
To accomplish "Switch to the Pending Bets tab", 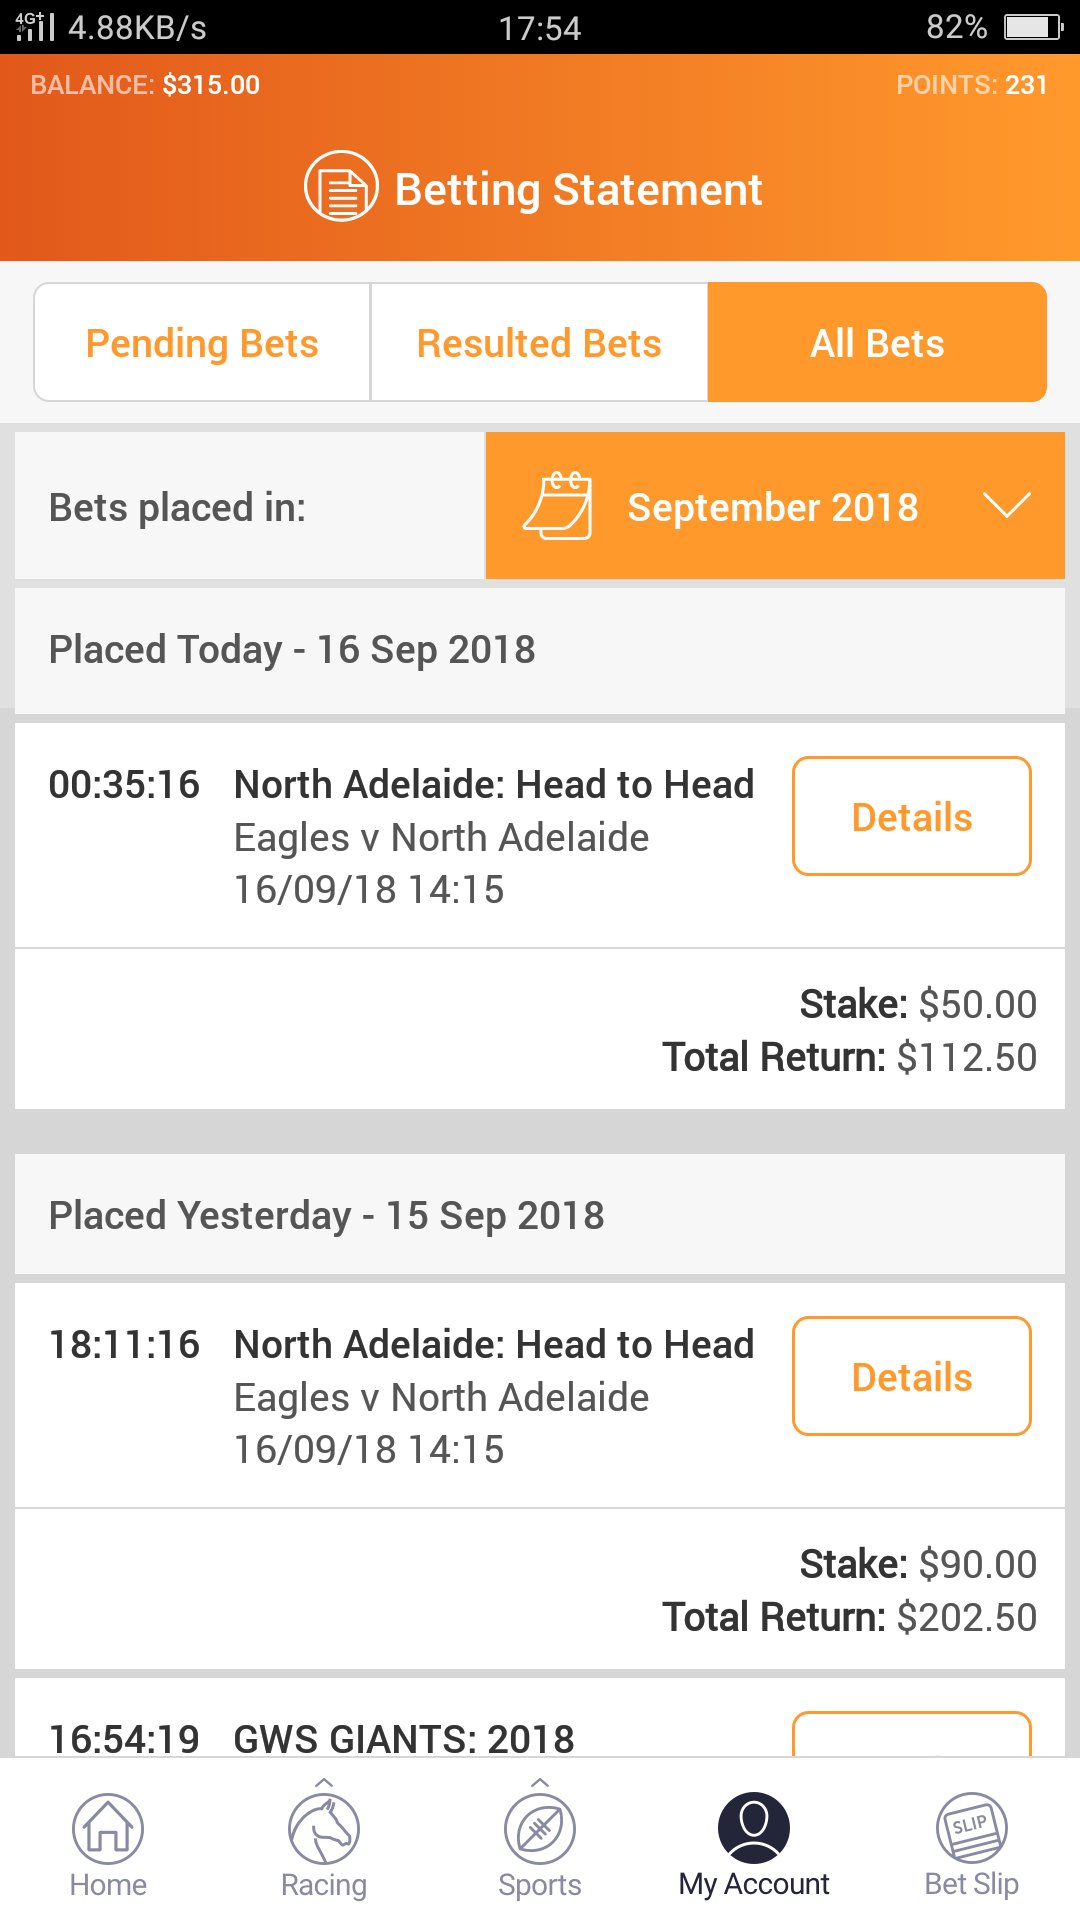I will (x=202, y=343).
